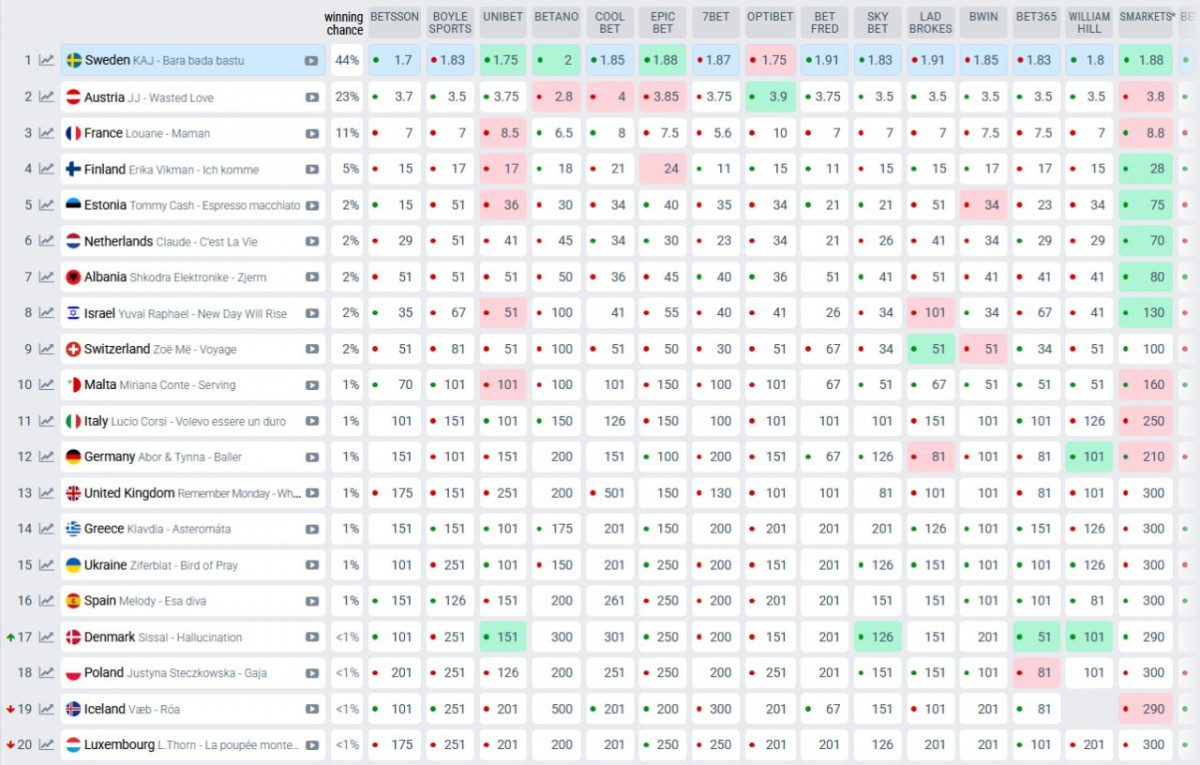
Task: Open the BOYLE SPORTS bookmaker column header
Action: (x=450, y=22)
